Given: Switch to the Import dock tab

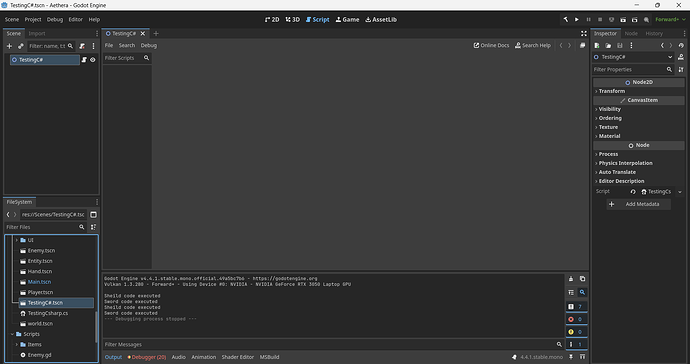Looking at the screenshot, I should pyautogui.click(x=37, y=33).
